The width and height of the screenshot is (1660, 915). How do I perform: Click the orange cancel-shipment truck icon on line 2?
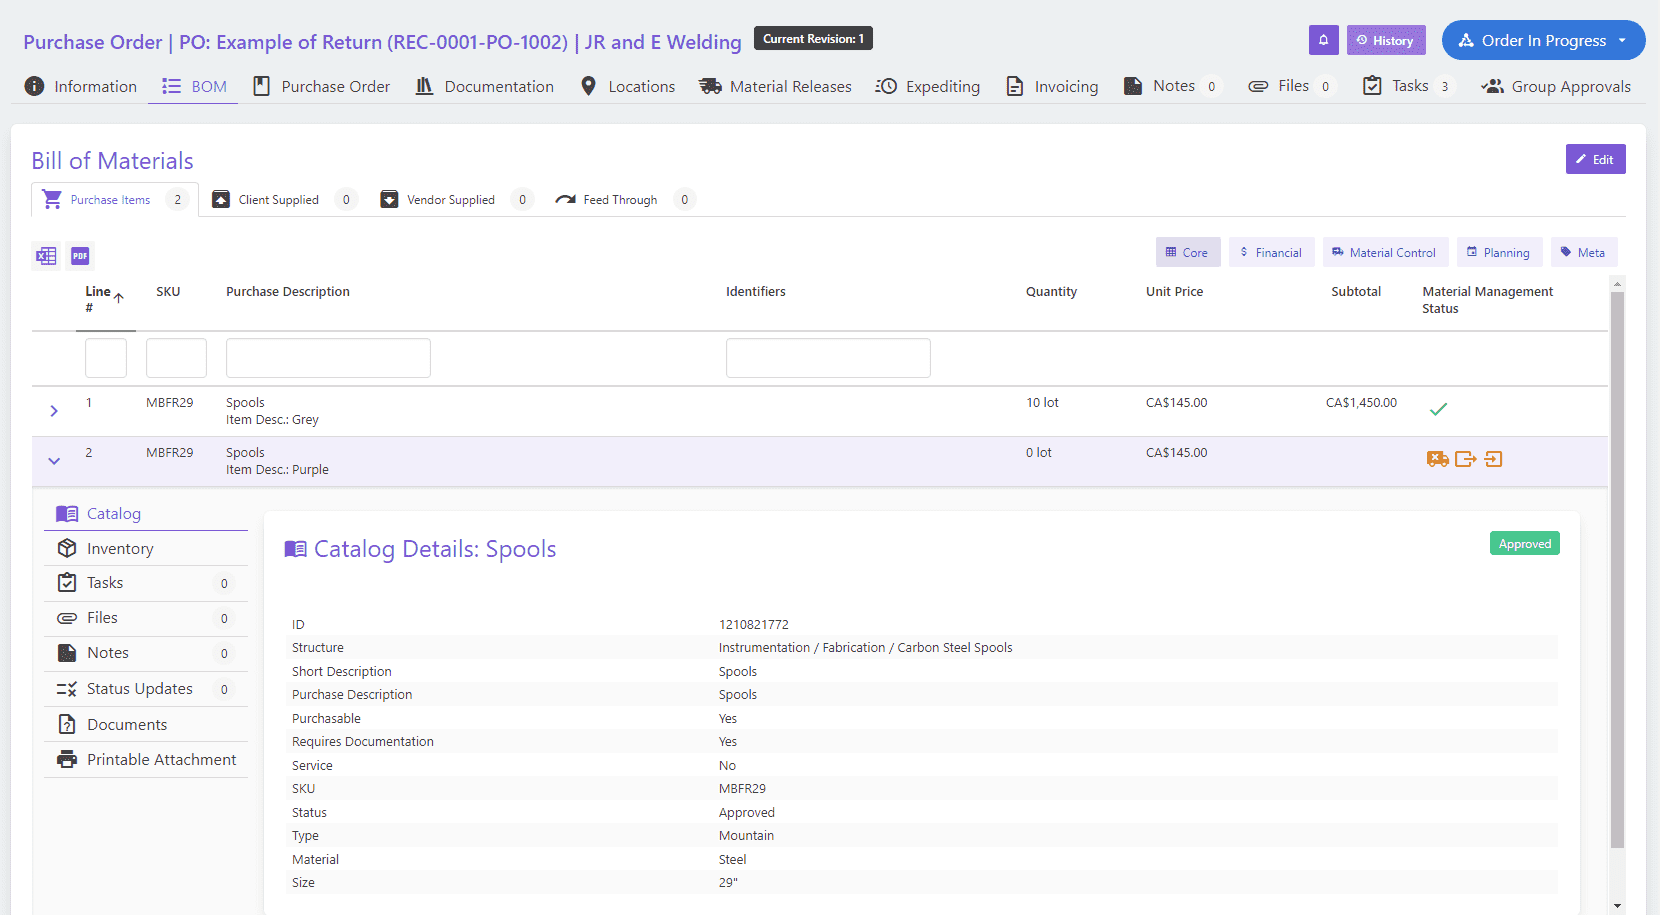[1438, 459]
